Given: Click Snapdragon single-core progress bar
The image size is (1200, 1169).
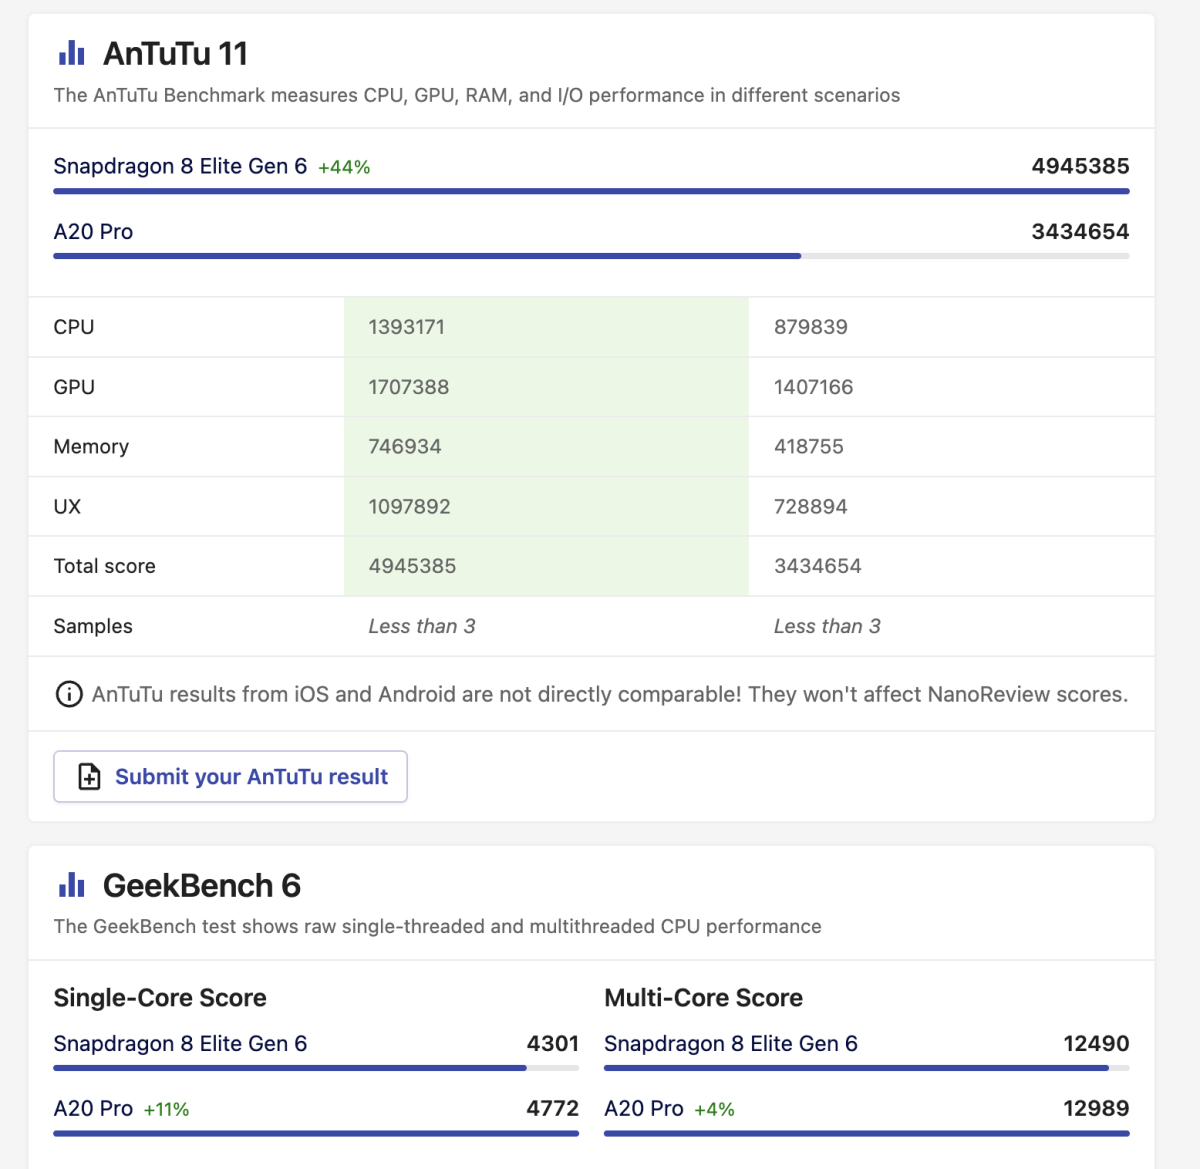Looking at the screenshot, I should click(x=316, y=1068).
